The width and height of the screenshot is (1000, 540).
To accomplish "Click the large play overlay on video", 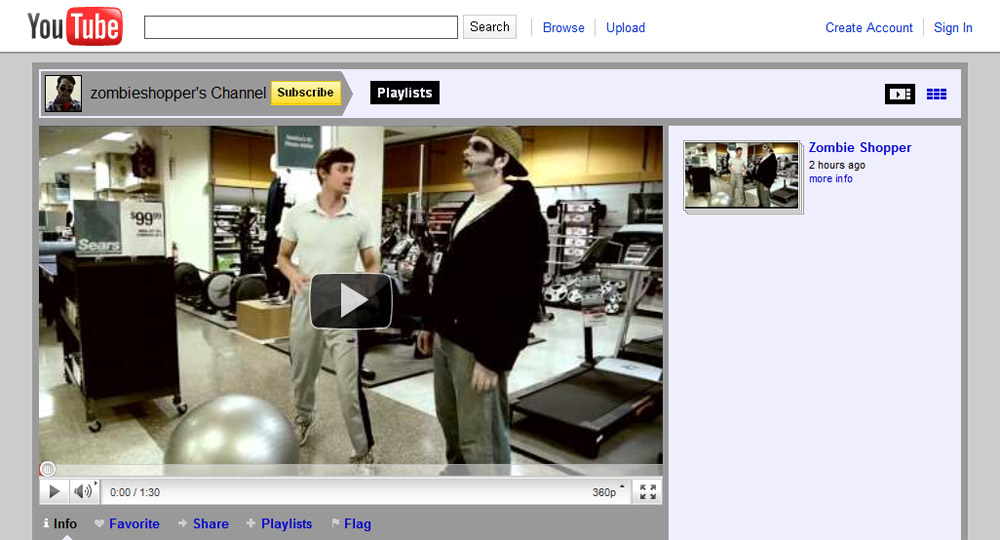I will pyautogui.click(x=351, y=301).
